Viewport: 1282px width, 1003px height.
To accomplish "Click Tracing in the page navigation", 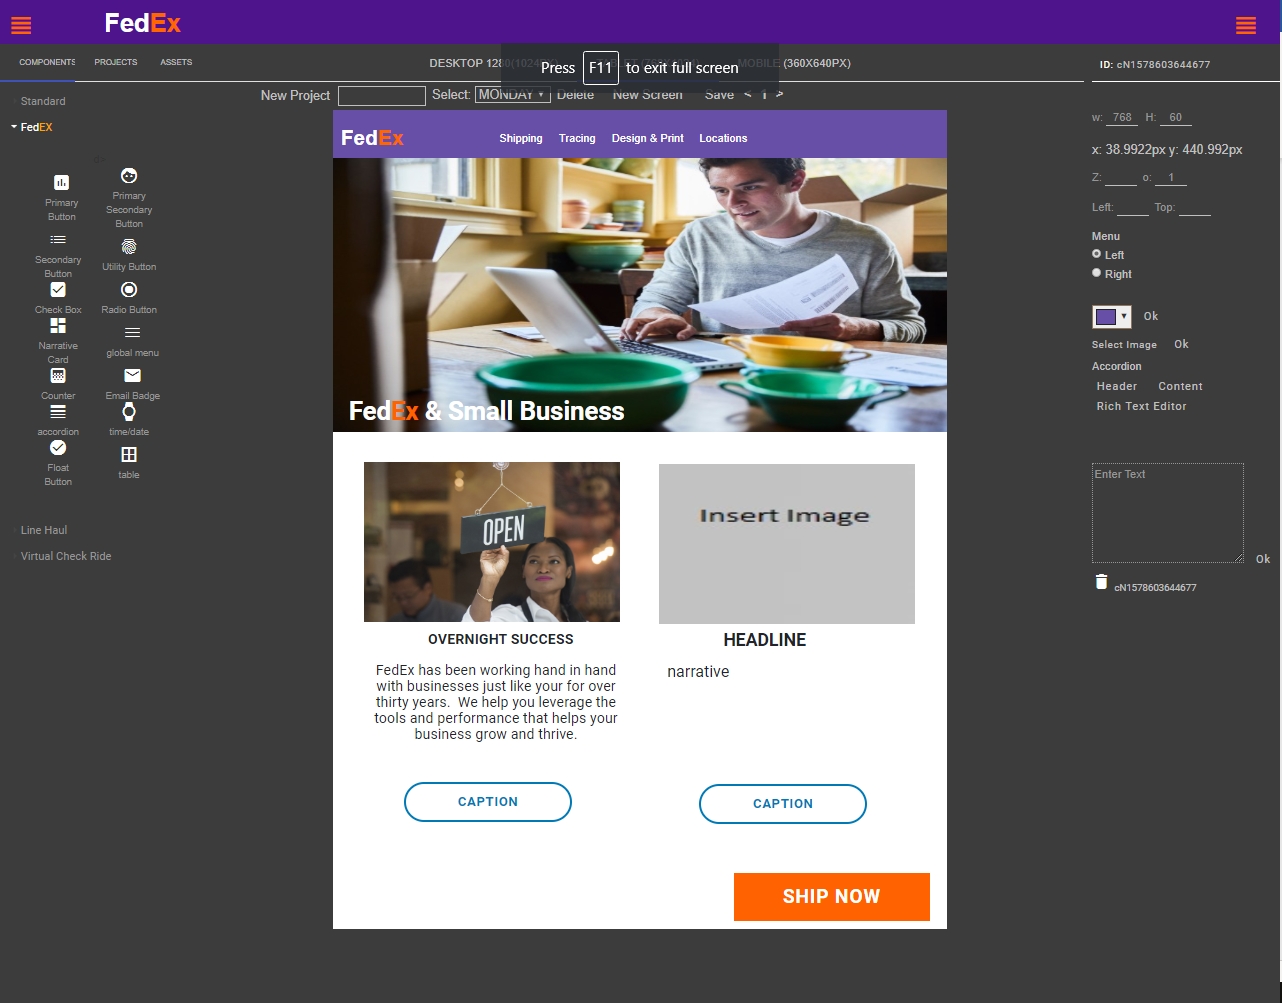I will (x=577, y=138).
